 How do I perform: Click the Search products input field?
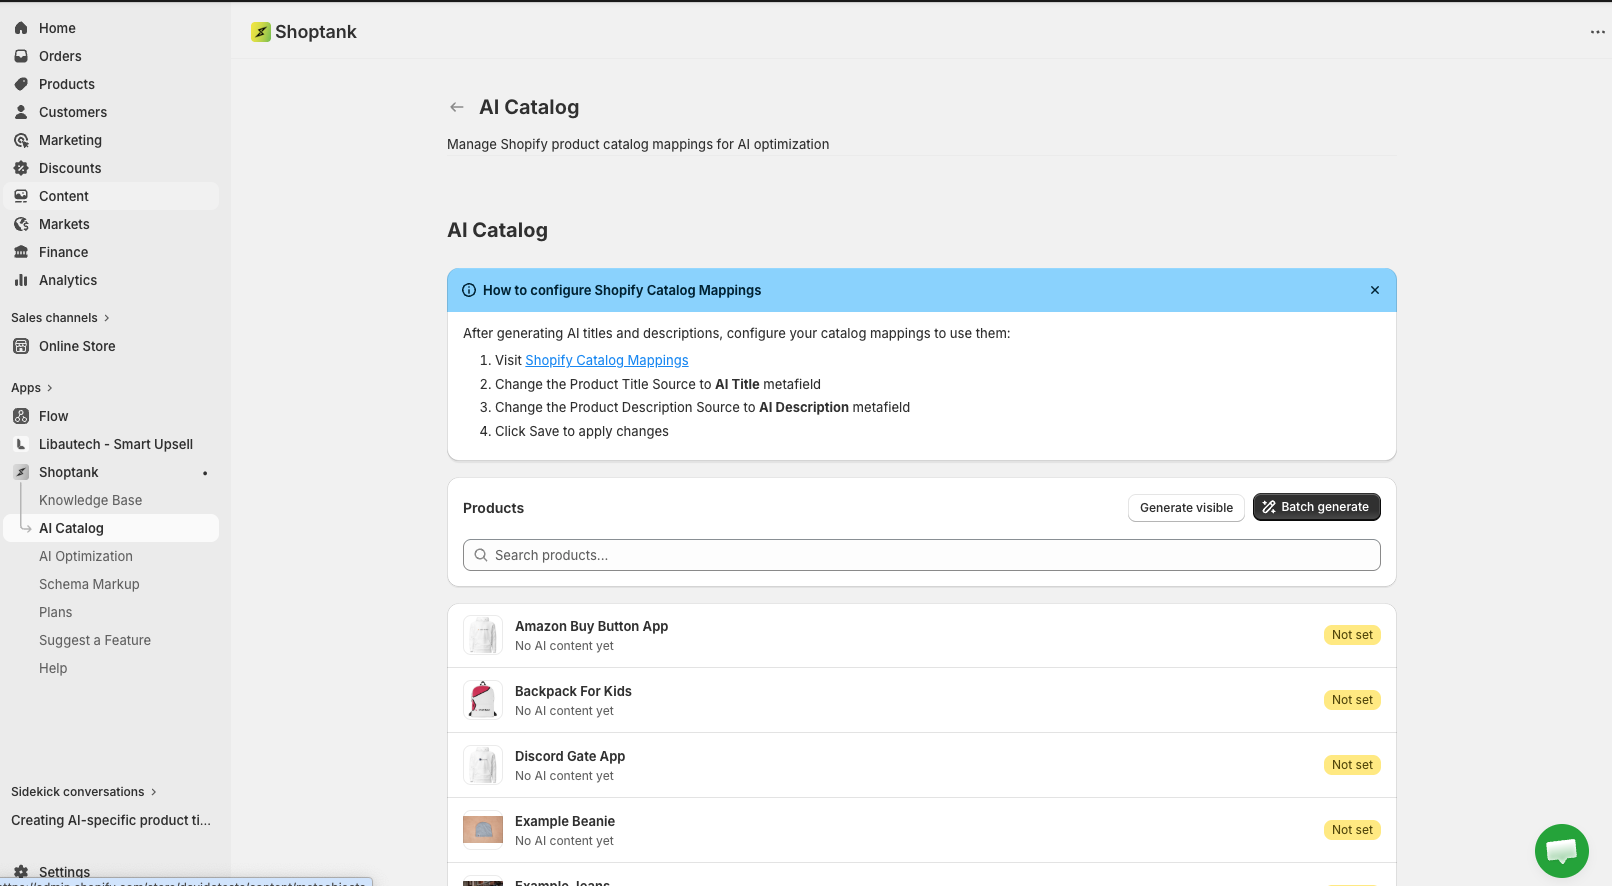click(921, 555)
